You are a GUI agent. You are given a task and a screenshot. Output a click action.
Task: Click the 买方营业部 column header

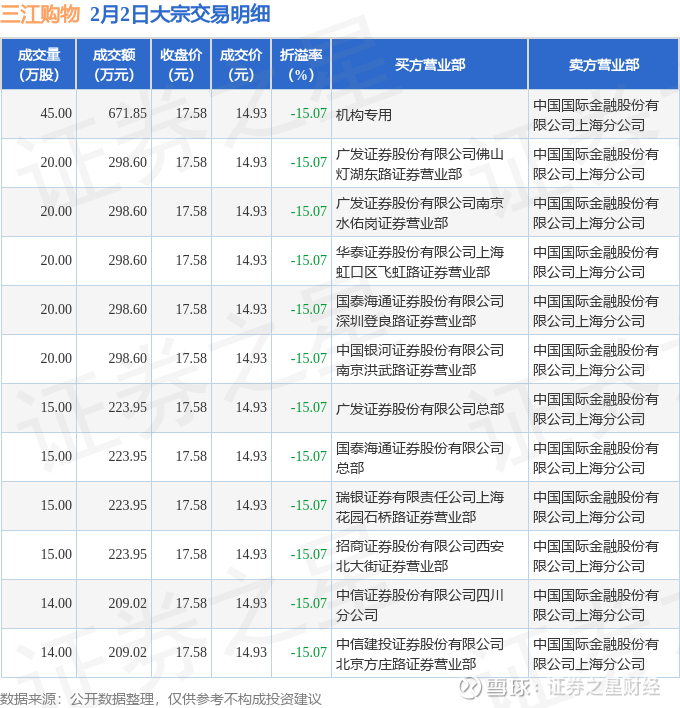pyautogui.click(x=430, y=65)
